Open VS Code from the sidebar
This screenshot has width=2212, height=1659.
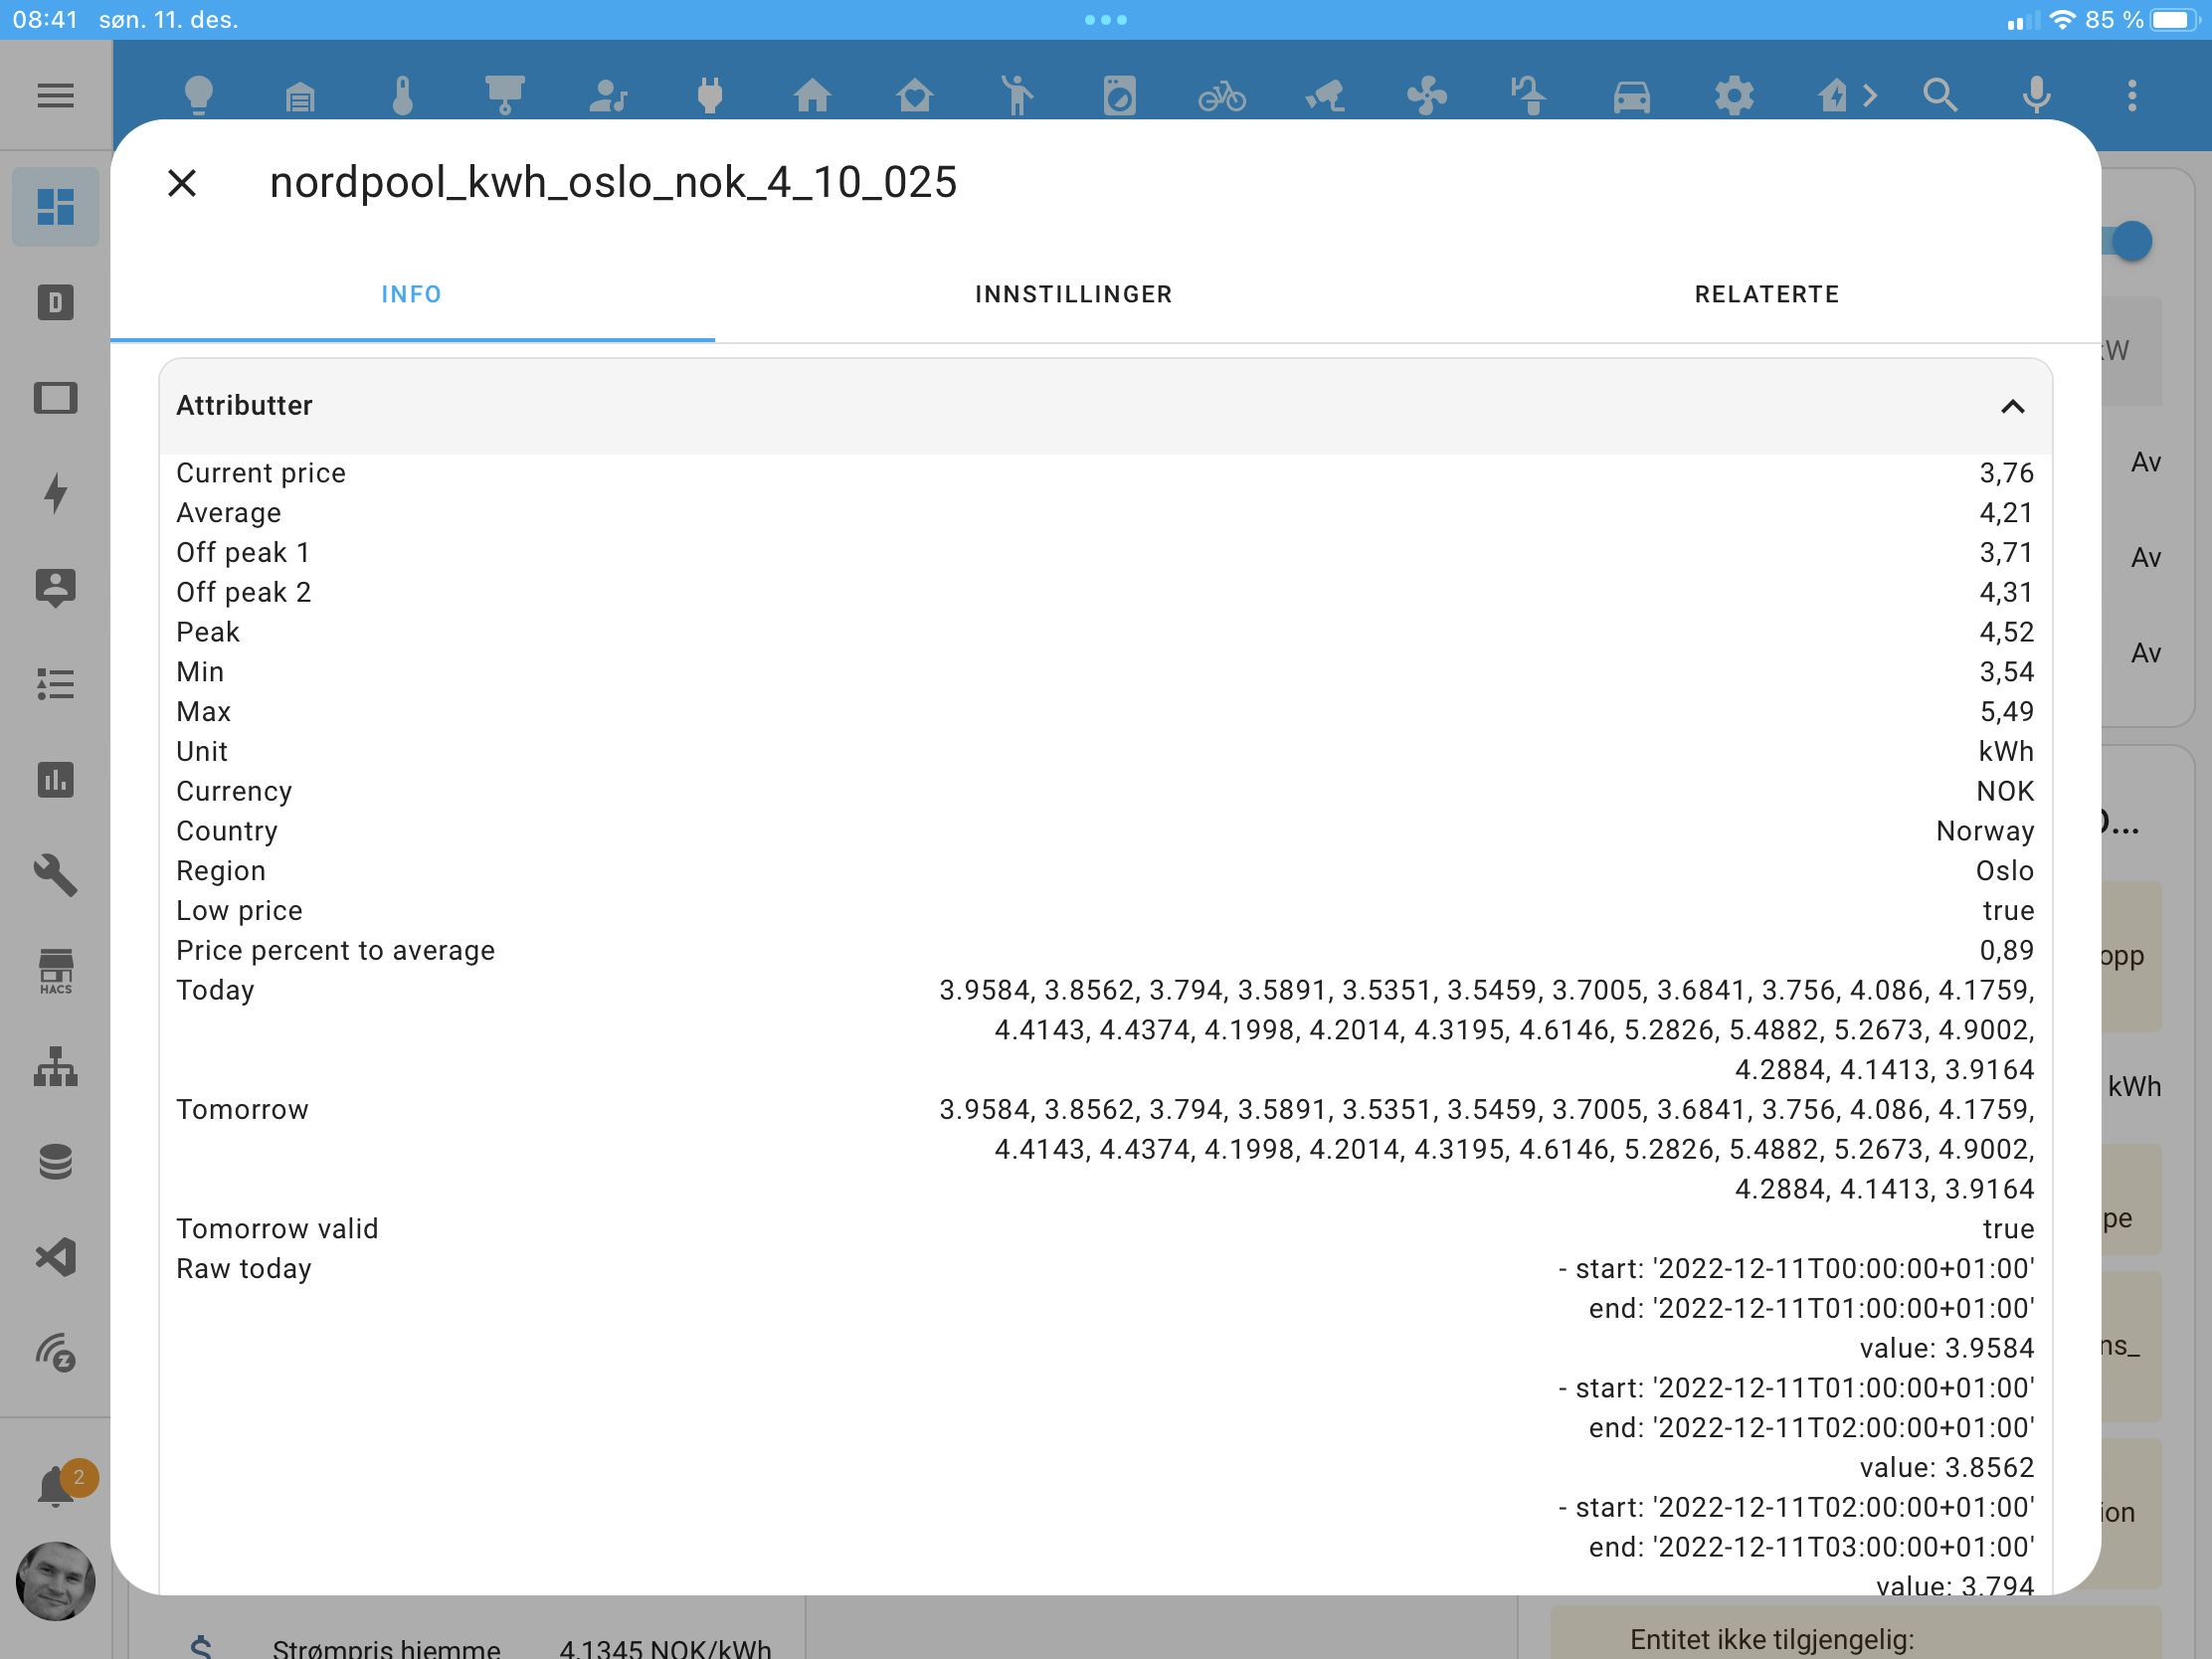point(55,1257)
